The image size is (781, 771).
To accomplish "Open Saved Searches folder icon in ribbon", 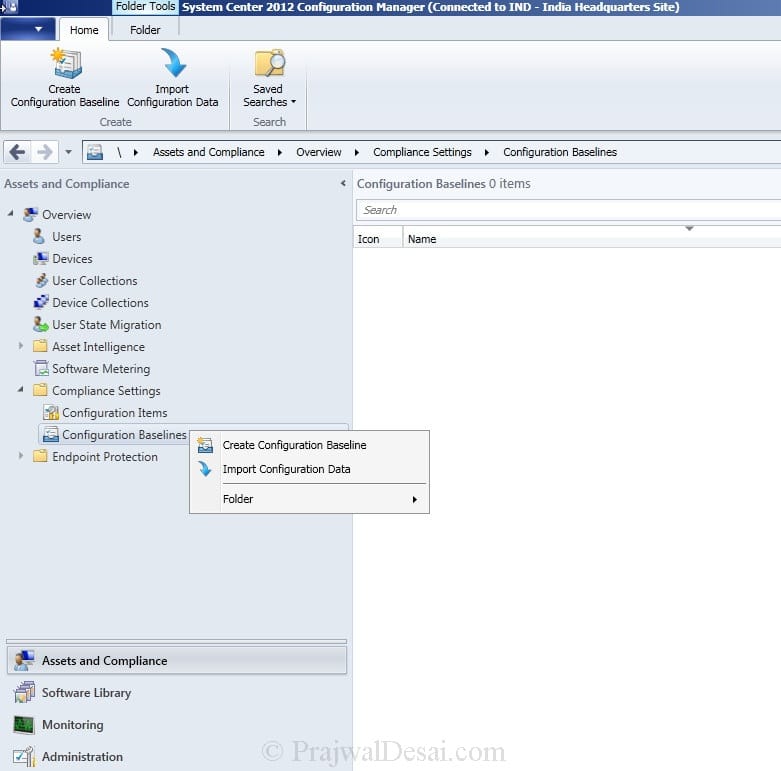I will pos(269,63).
